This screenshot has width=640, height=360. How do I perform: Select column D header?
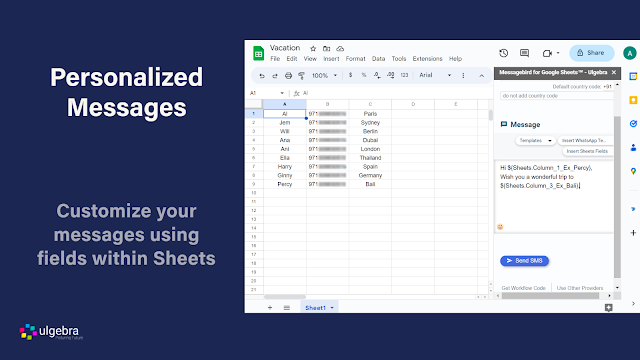[413, 104]
